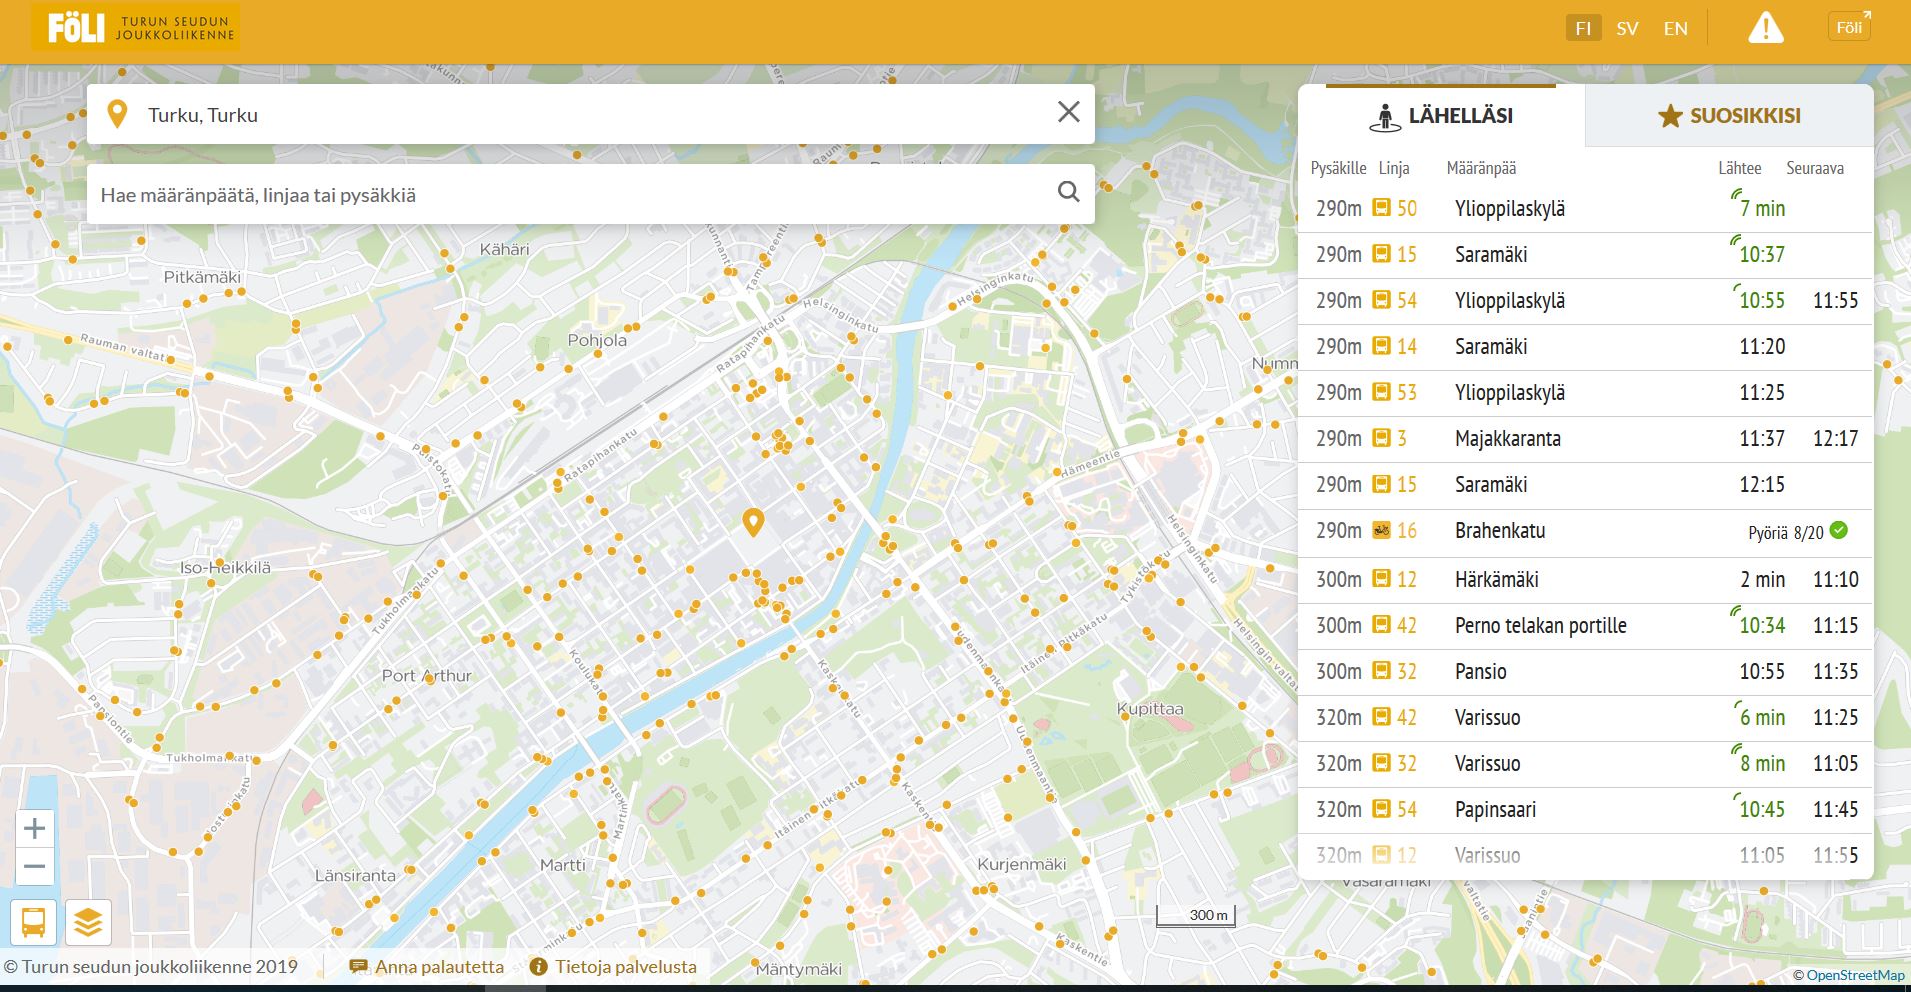This screenshot has height=992, width=1911.
Task: Click the FÖLI logo in the header
Action: point(135,28)
